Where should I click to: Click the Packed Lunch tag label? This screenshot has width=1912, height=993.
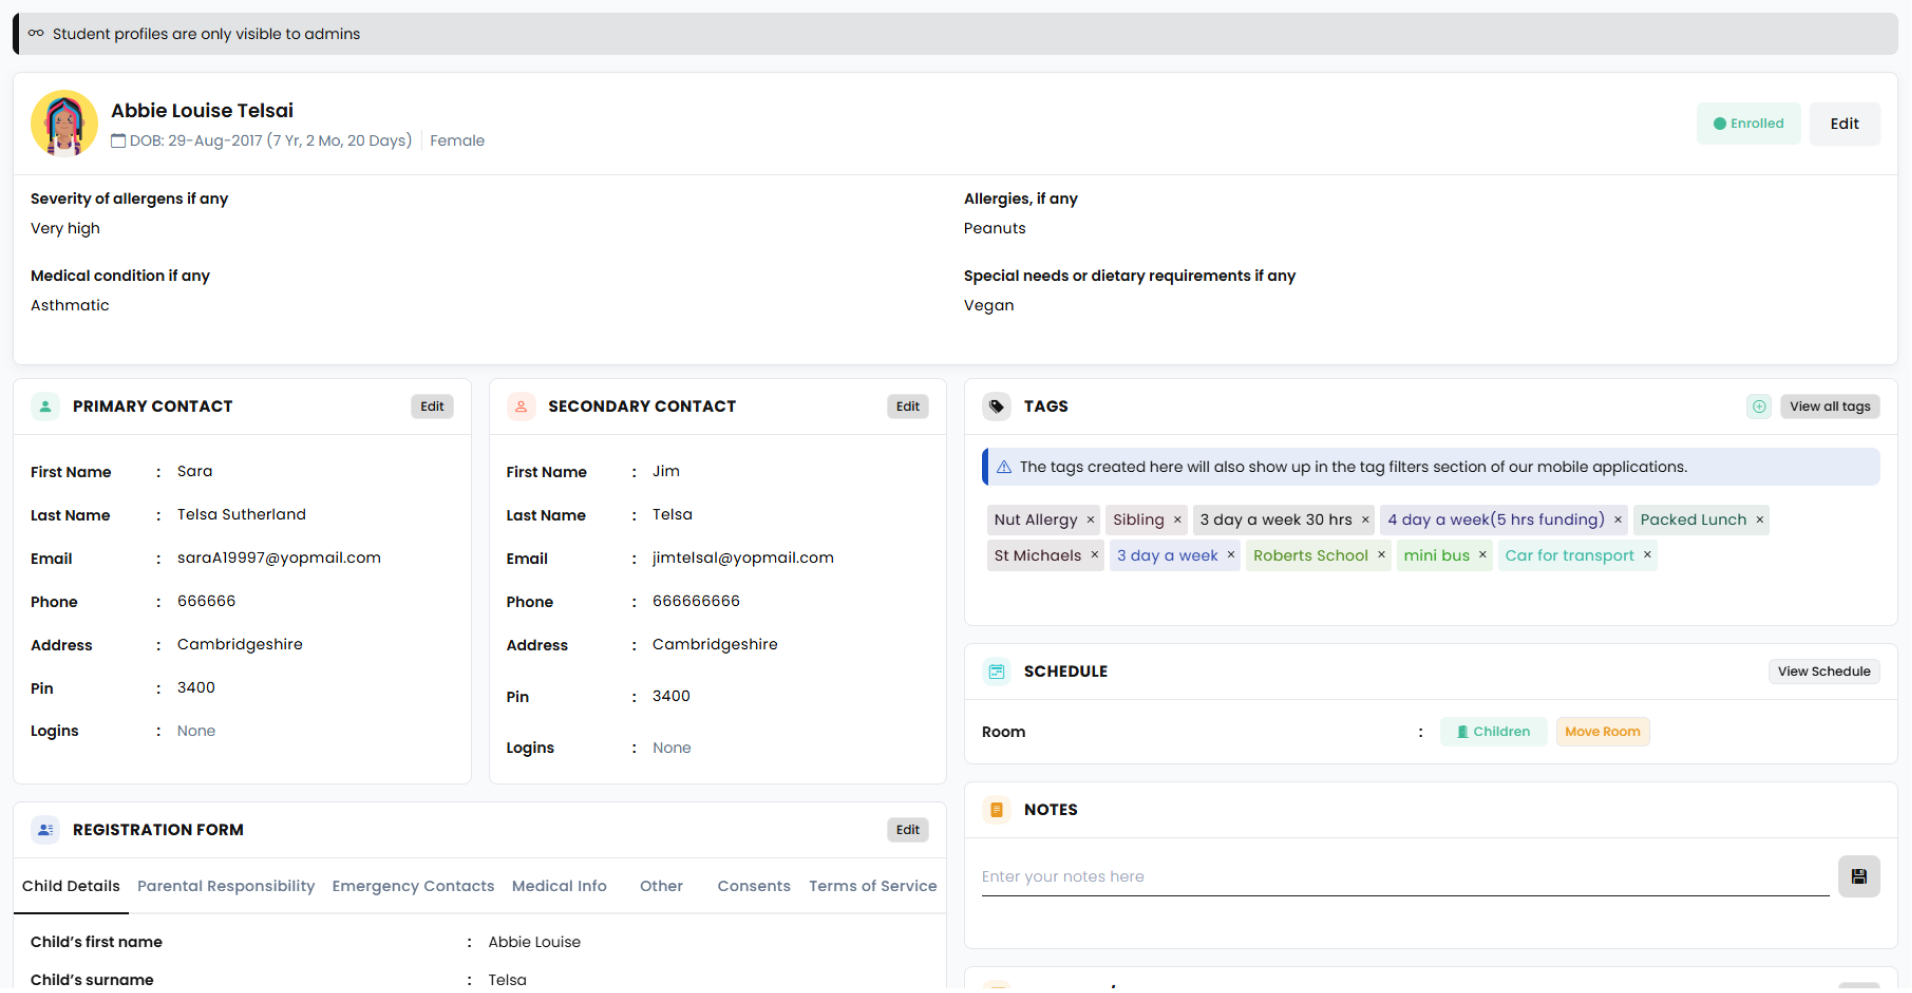click(x=1692, y=520)
